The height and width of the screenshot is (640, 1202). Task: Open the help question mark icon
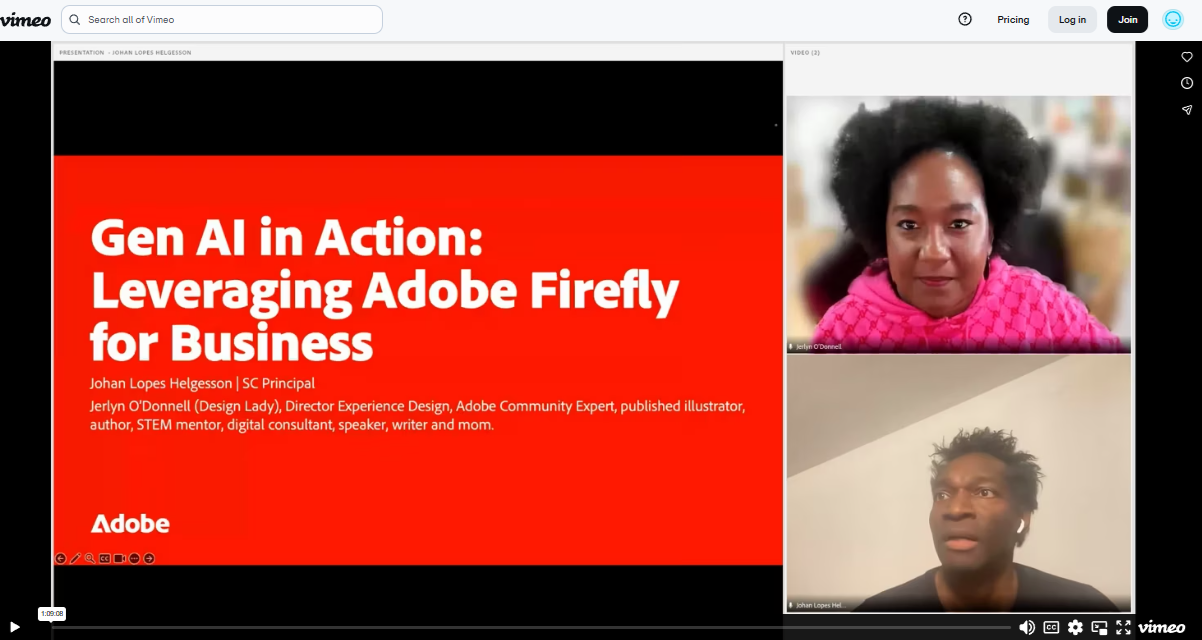(965, 19)
